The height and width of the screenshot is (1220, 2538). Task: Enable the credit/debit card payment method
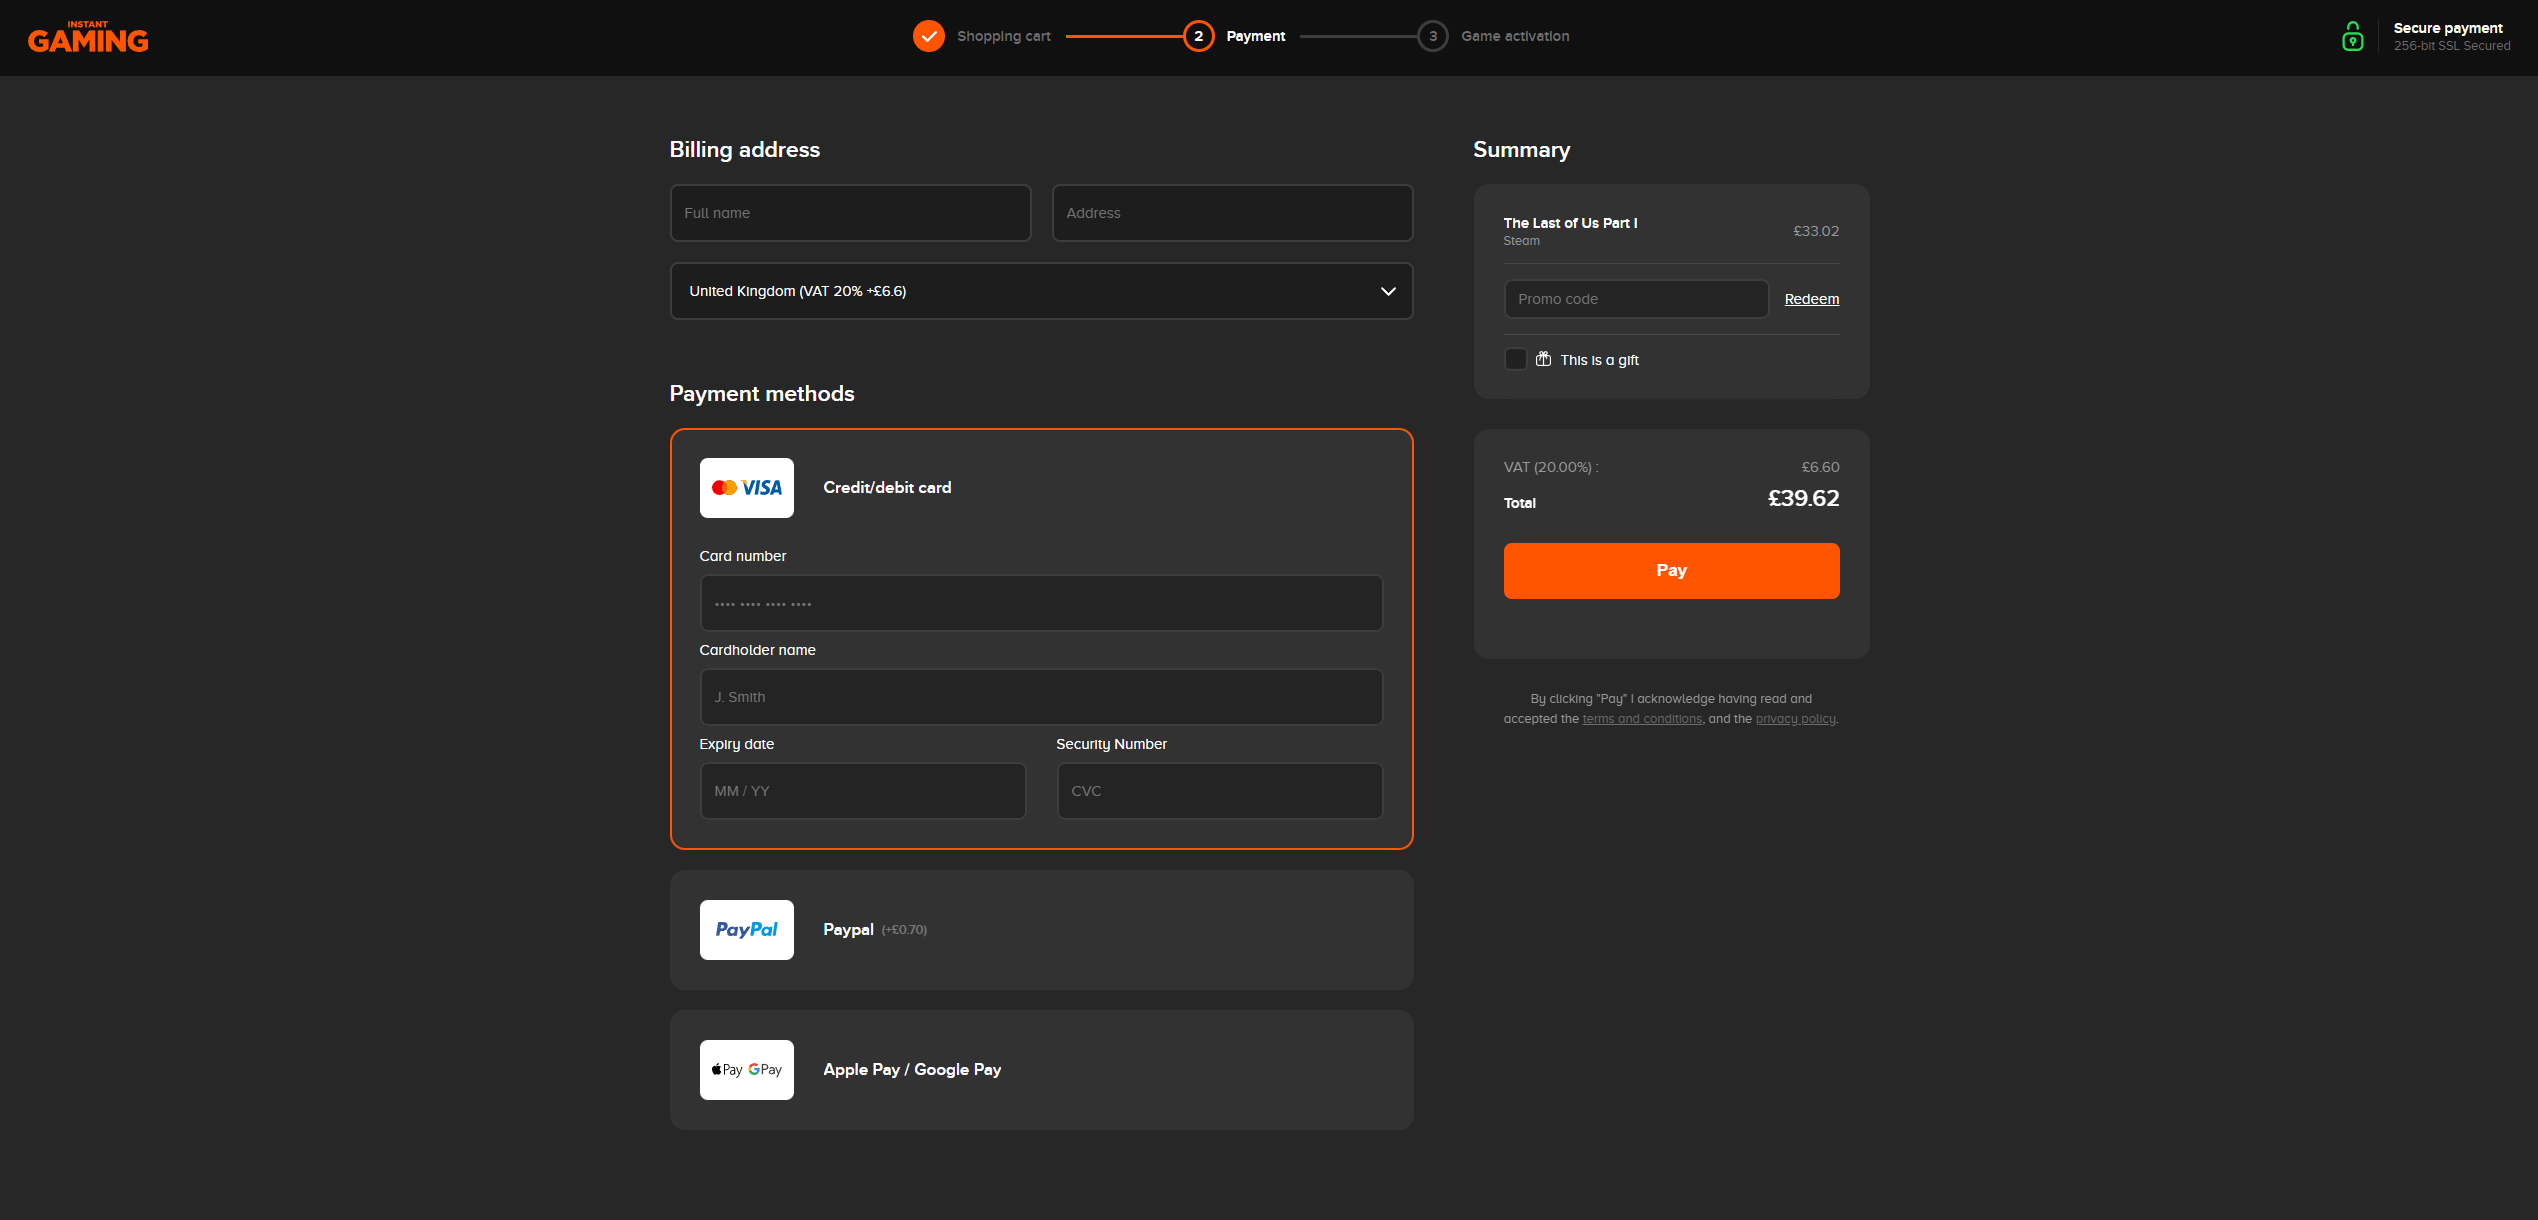coord(1041,487)
